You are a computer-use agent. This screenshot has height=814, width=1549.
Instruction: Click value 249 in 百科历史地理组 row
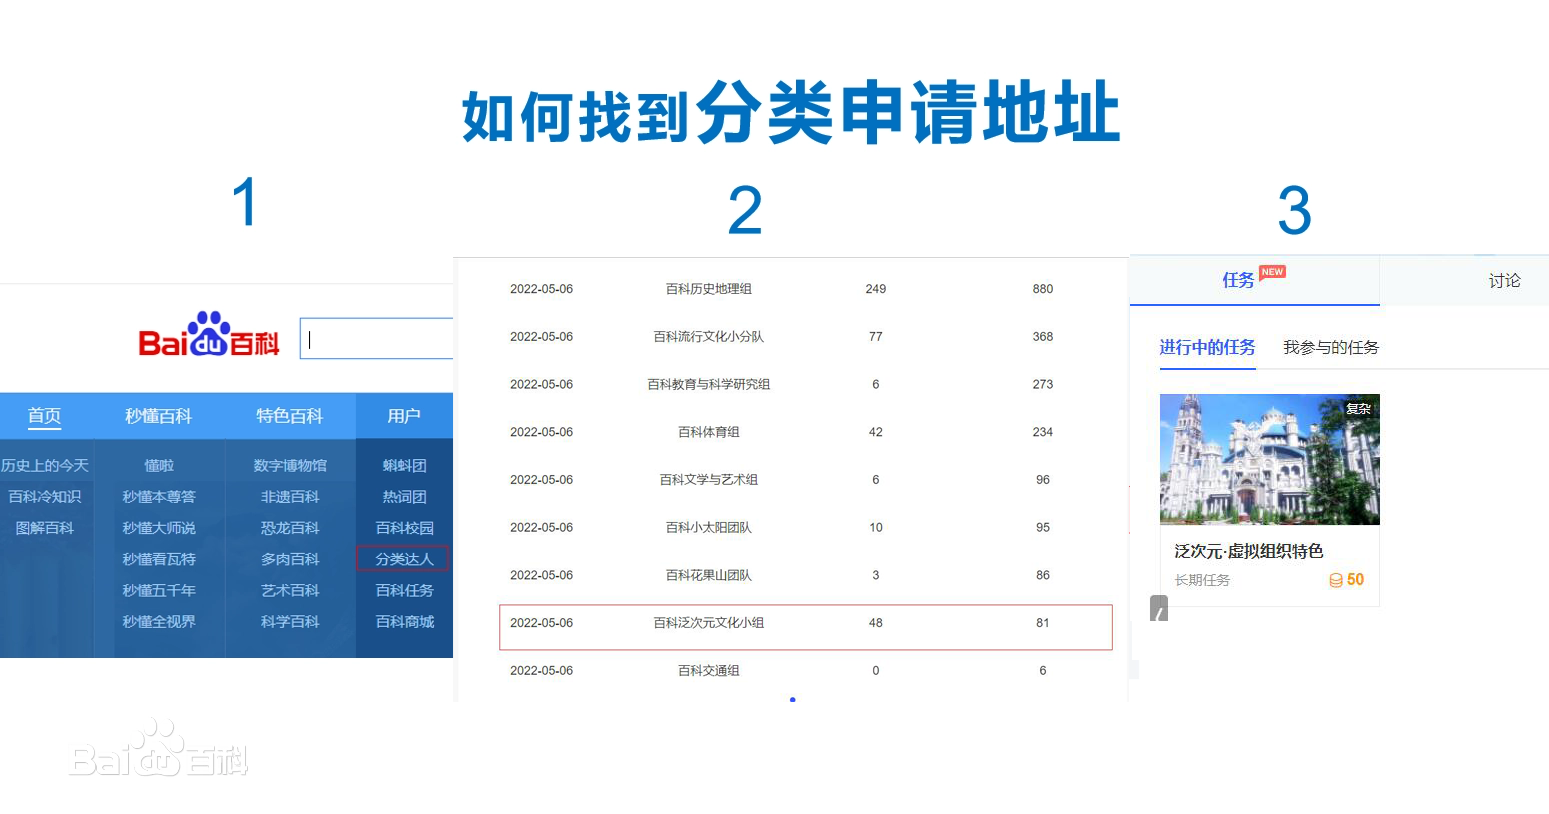876,289
